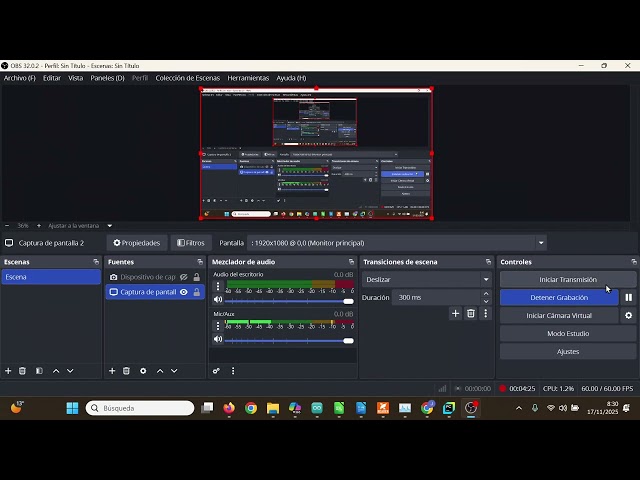This screenshot has height=480, width=640.
Task: Open source Filtros button
Action: (x=191, y=243)
